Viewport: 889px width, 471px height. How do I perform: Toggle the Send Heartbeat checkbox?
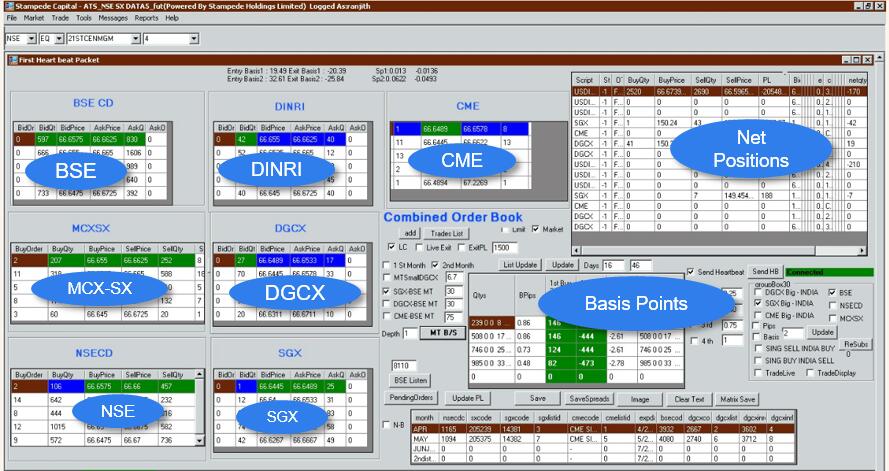(691, 272)
